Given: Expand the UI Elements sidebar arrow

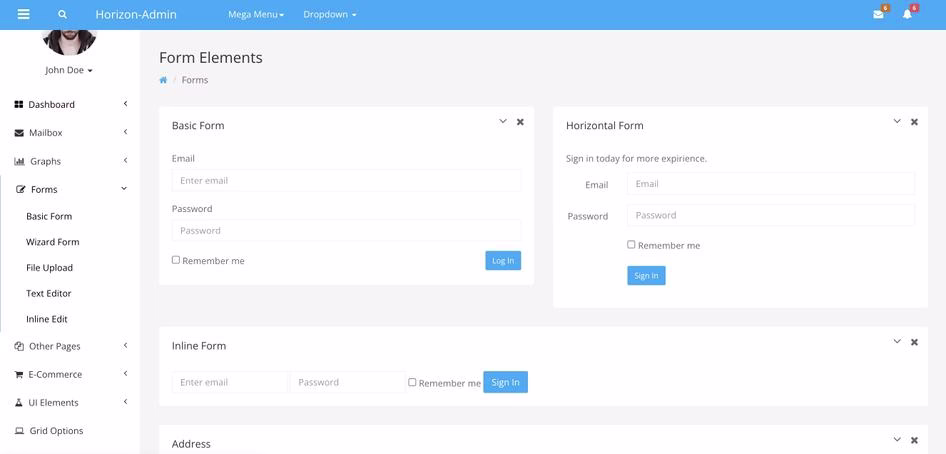Looking at the screenshot, I should (x=125, y=402).
